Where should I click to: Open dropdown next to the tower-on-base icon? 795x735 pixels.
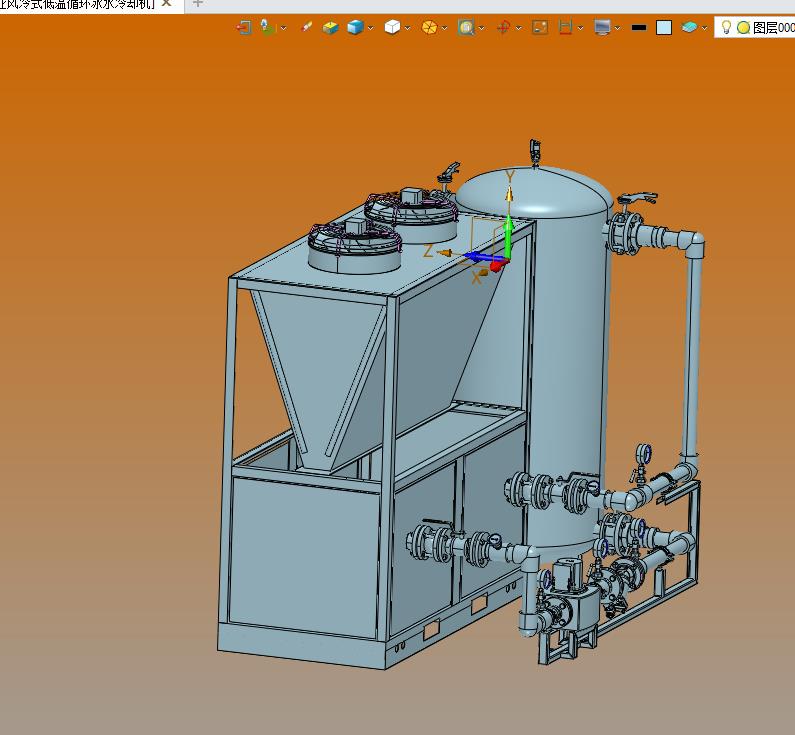[283, 28]
